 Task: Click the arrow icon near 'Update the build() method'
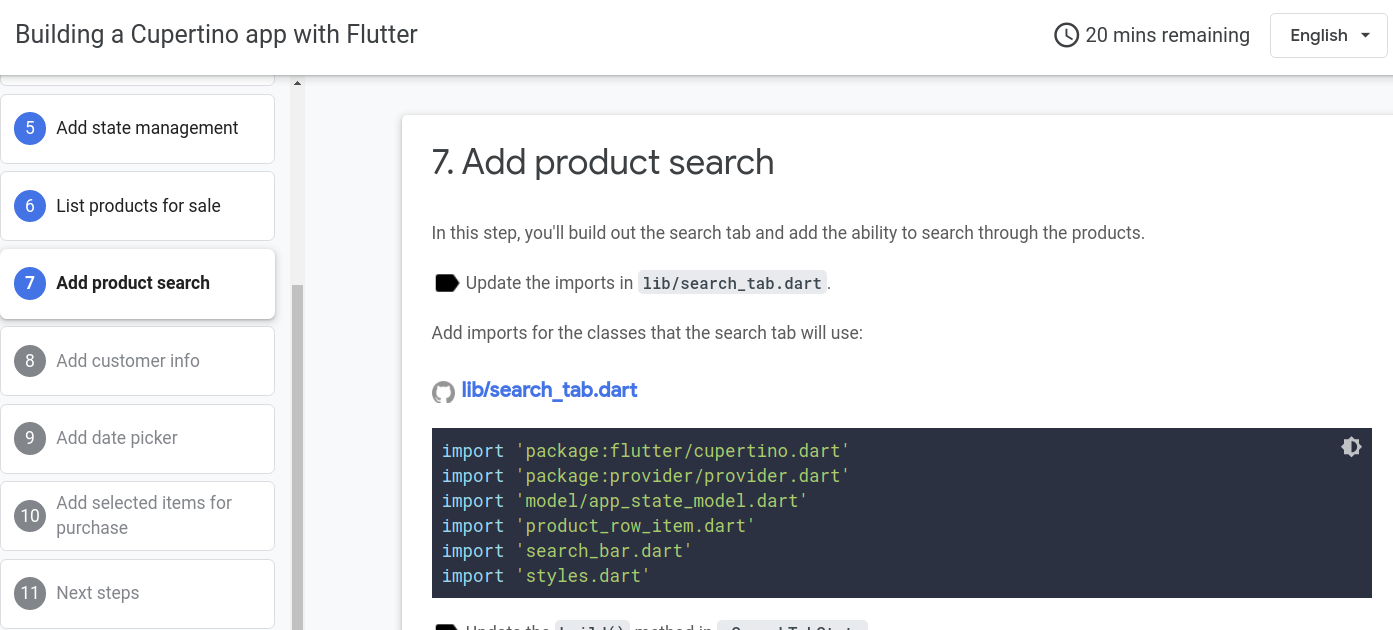pyautogui.click(x=445, y=628)
